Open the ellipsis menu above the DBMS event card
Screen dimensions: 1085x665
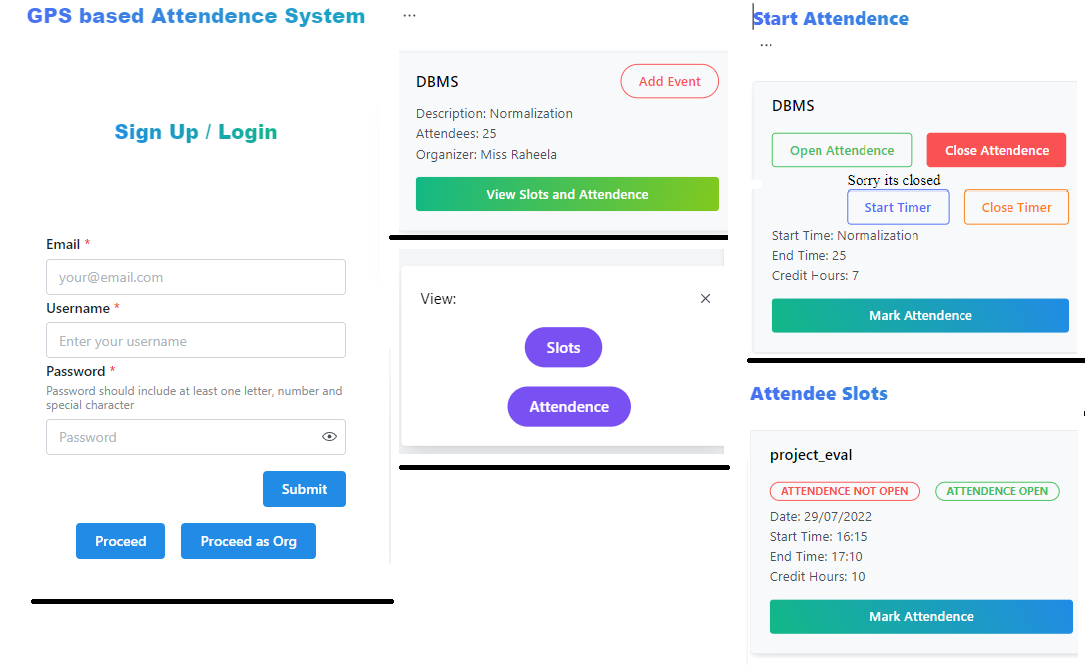409,15
